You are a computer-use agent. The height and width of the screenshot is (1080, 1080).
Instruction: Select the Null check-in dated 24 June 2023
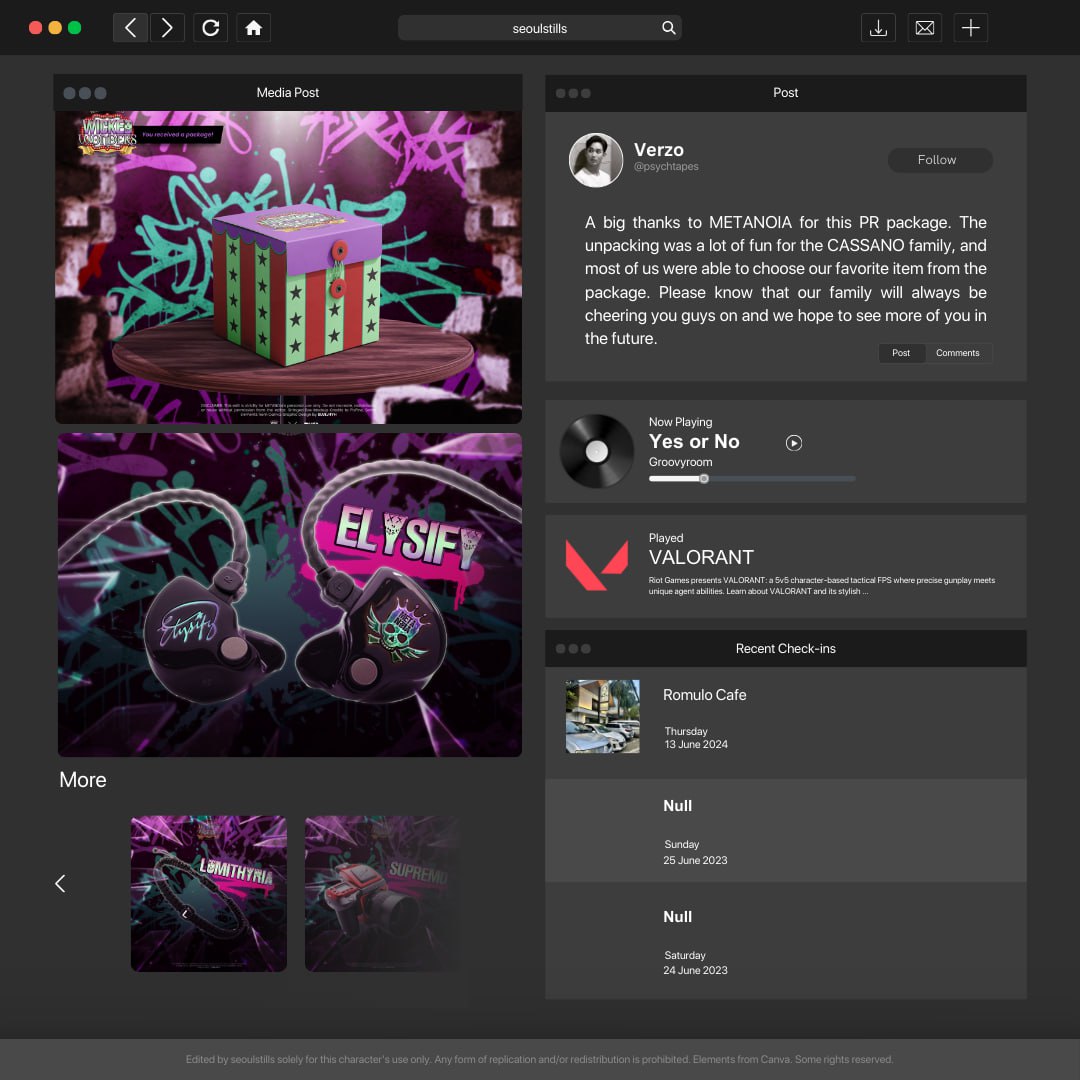[x=786, y=941]
